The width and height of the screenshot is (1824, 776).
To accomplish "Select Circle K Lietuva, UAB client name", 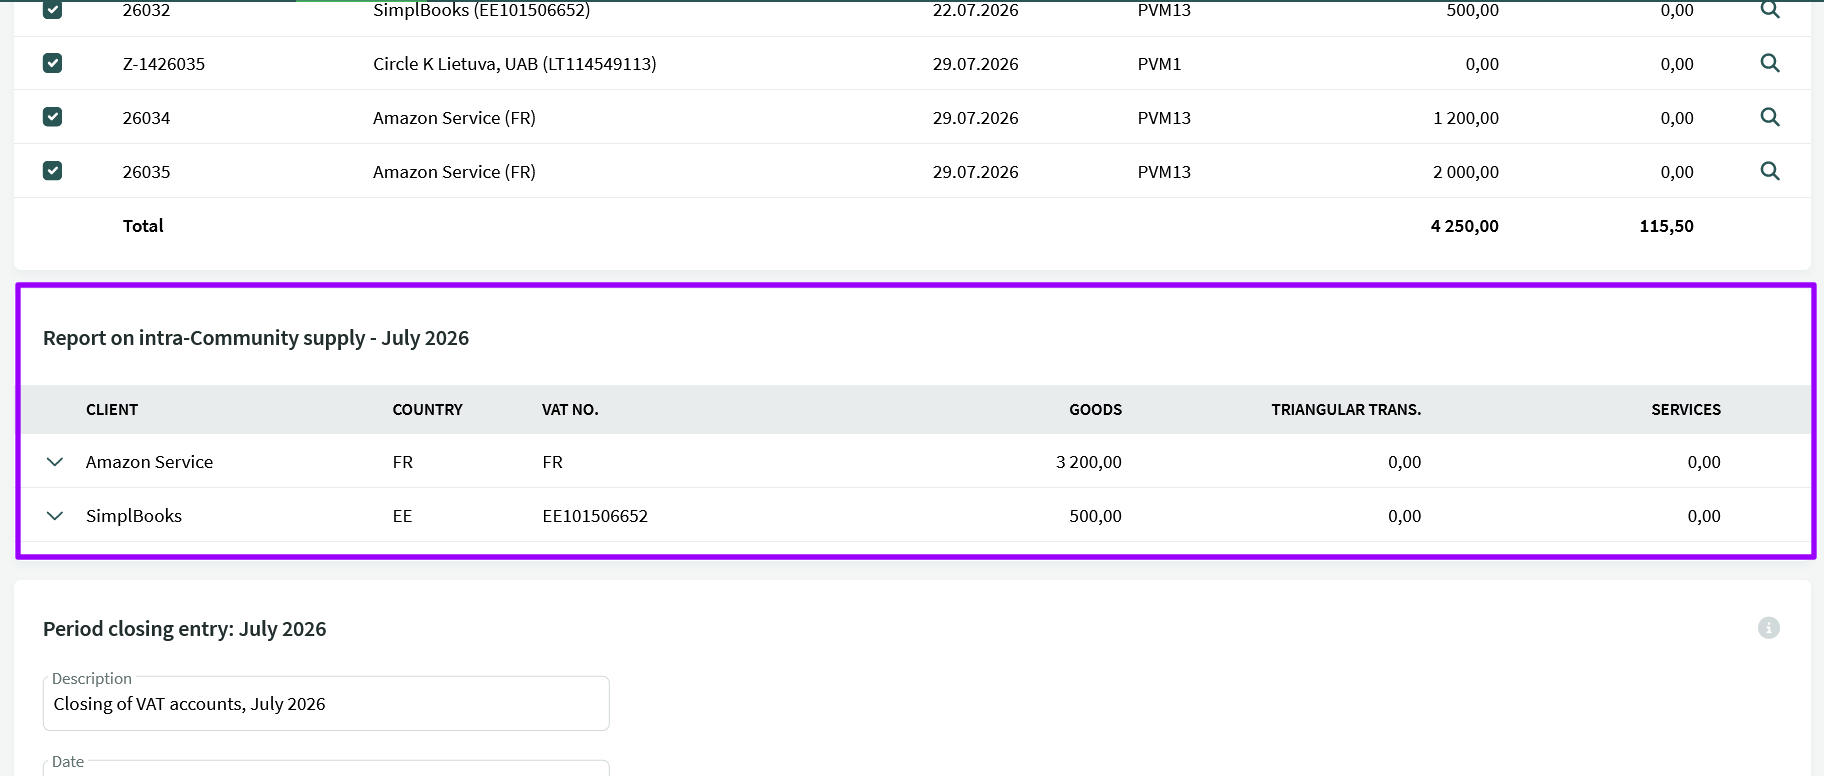I will point(515,64).
